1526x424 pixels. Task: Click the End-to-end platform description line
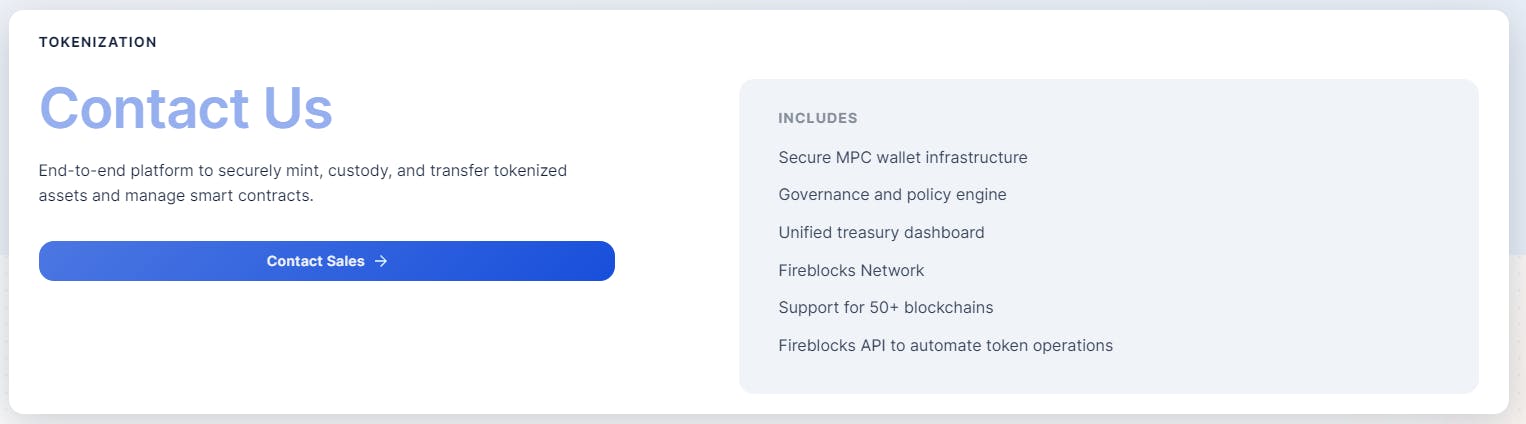point(303,171)
